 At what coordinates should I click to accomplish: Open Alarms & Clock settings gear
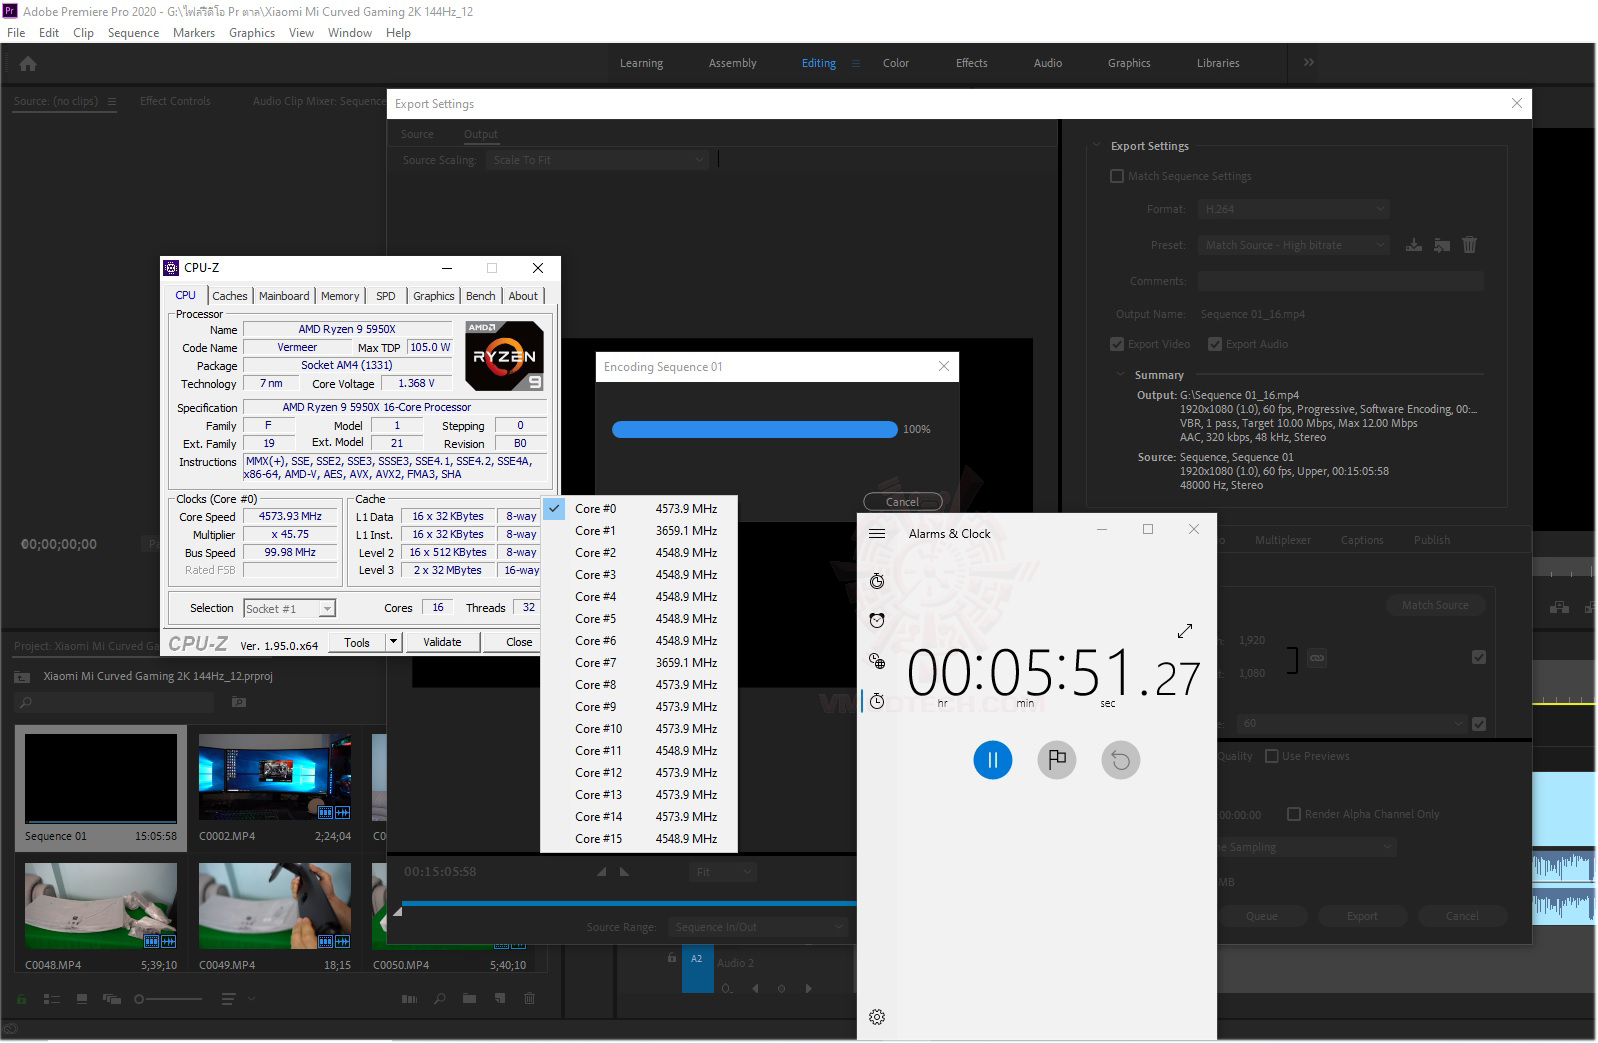(877, 1017)
